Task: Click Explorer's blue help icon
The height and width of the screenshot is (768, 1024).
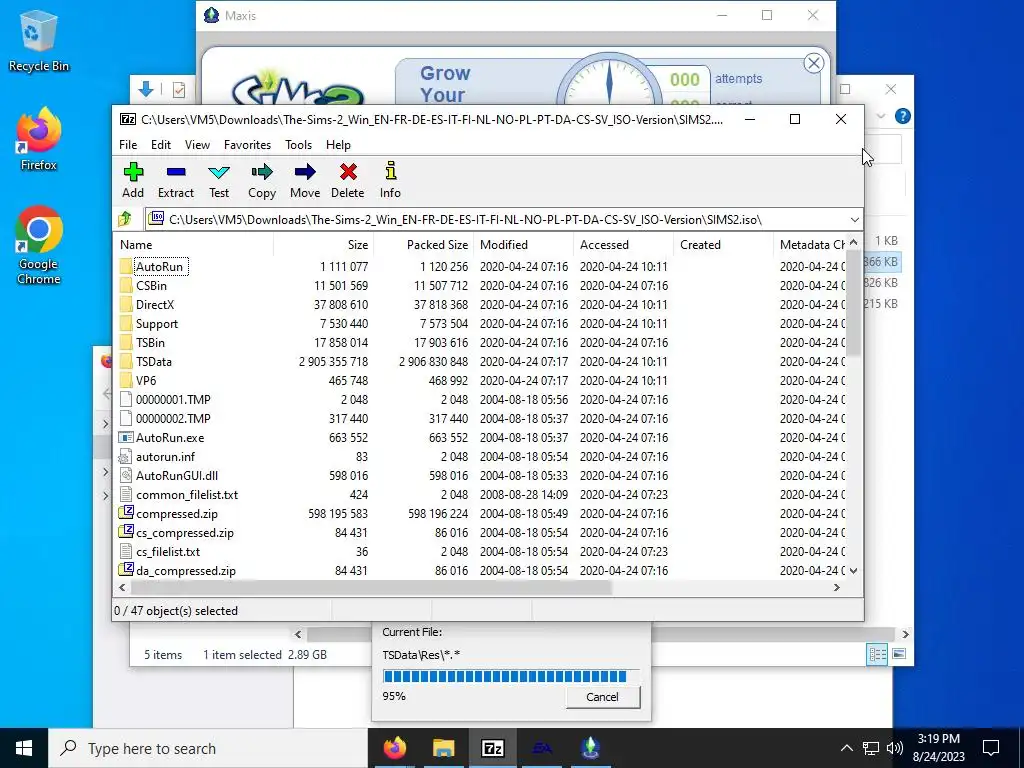Action: pos(903,116)
